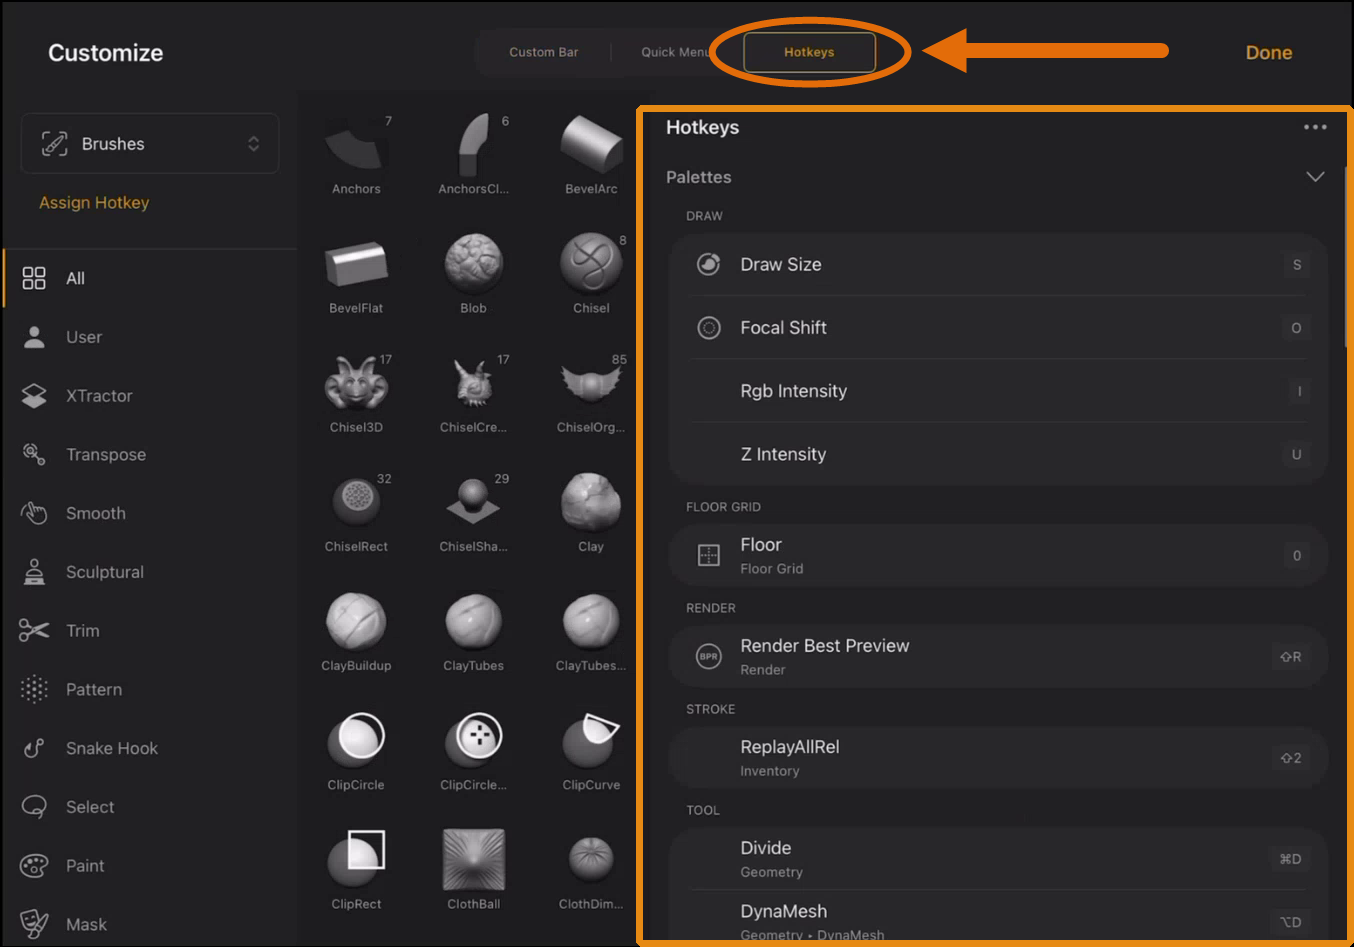The image size is (1354, 947).
Task: Collapse the Palettes section chevron
Action: 1315,177
